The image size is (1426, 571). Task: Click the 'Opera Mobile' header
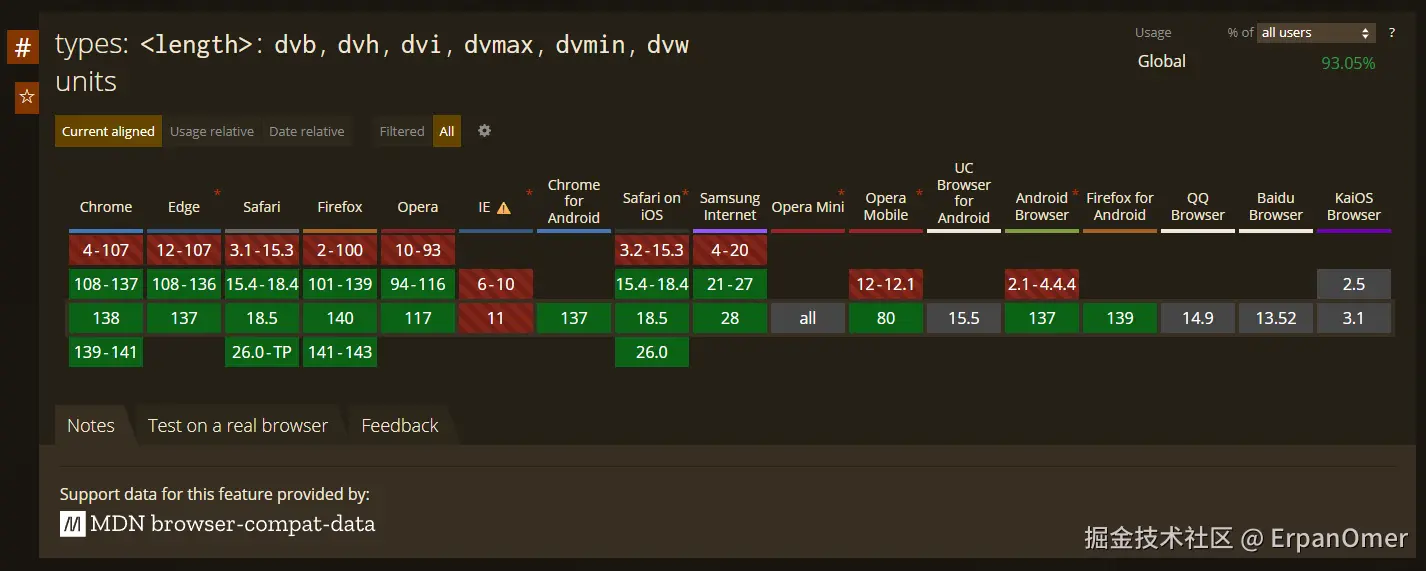[886, 206]
